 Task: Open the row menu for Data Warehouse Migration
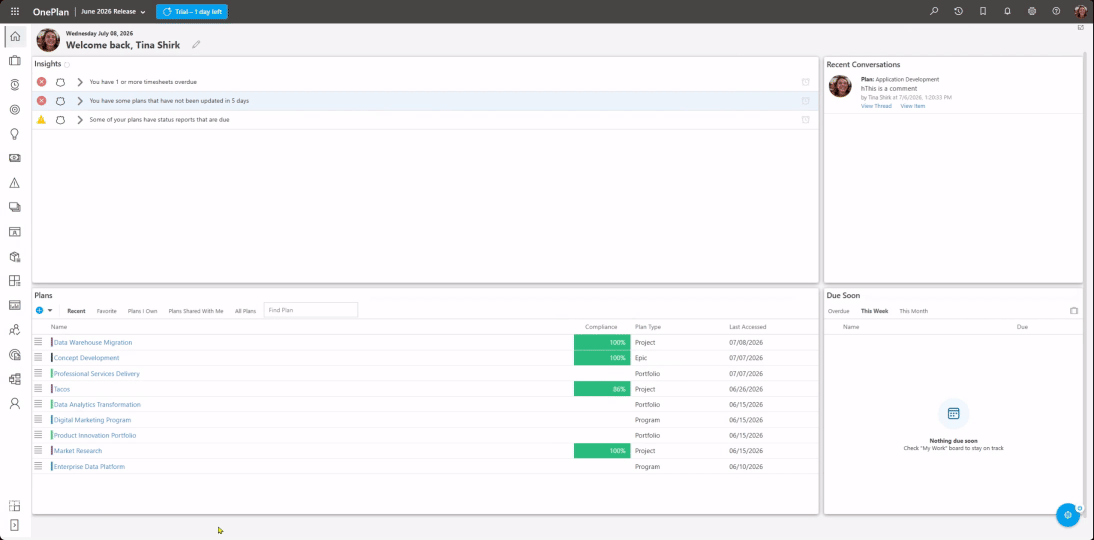coord(38,342)
